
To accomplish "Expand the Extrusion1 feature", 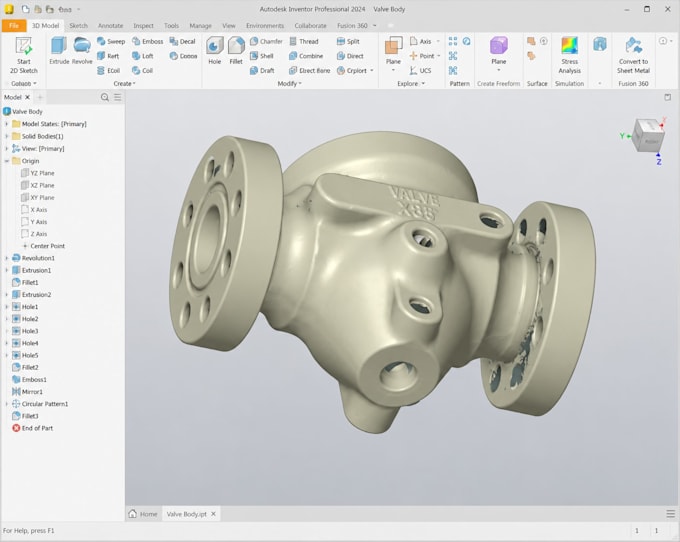I will (7, 270).
